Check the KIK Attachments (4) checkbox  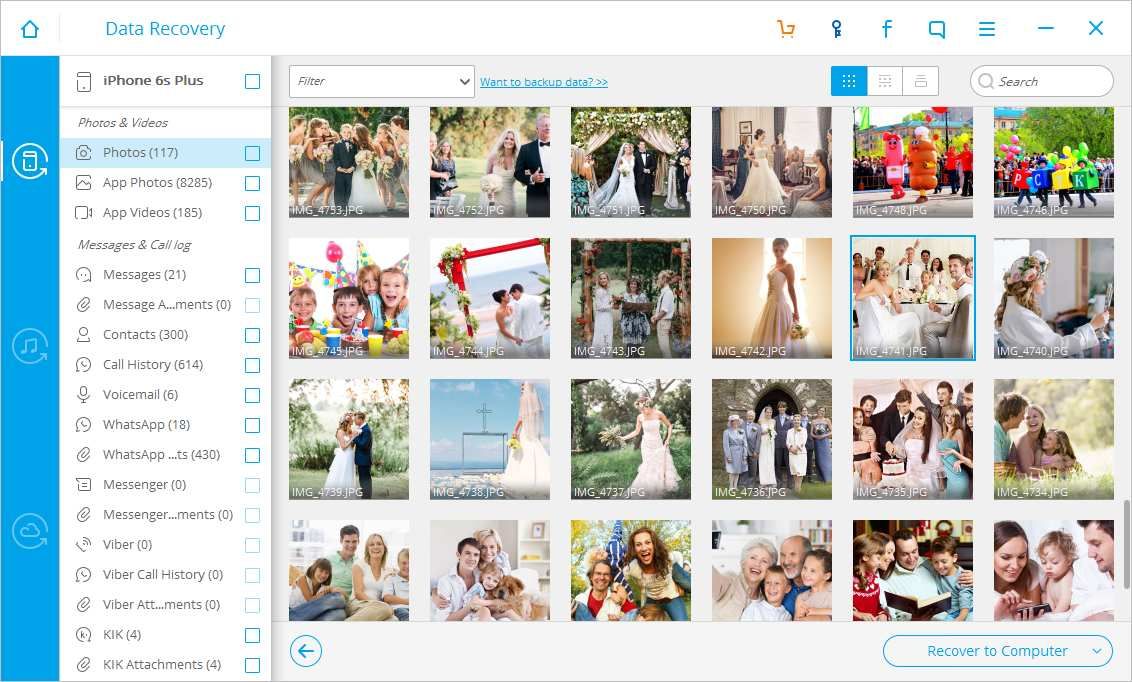pos(253,665)
